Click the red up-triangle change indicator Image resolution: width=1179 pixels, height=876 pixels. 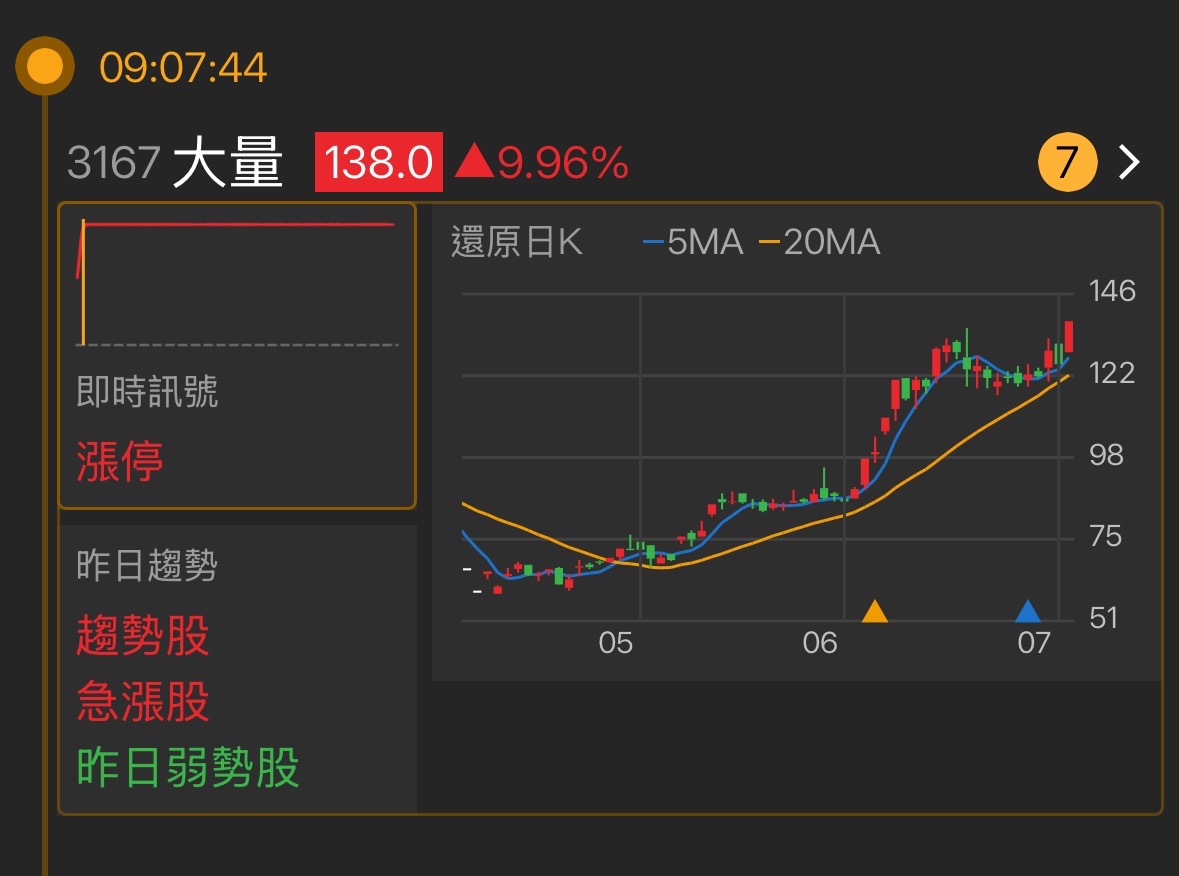[474, 162]
